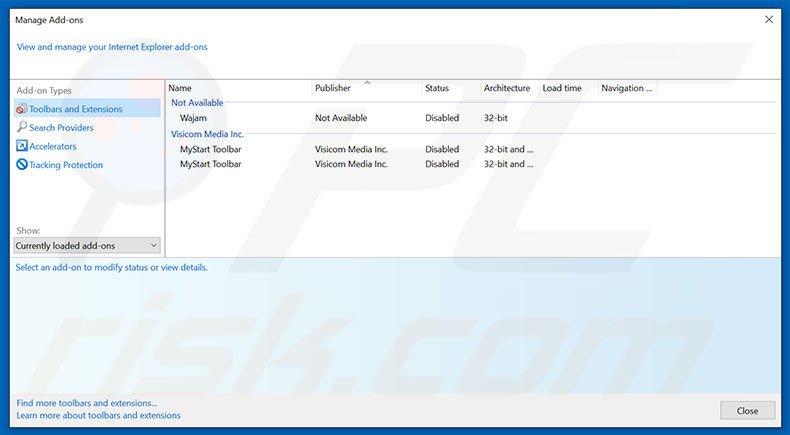Close the Manage Add-ons window with X
Viewport: 790px width, 435px height.
tap(768, 18)
